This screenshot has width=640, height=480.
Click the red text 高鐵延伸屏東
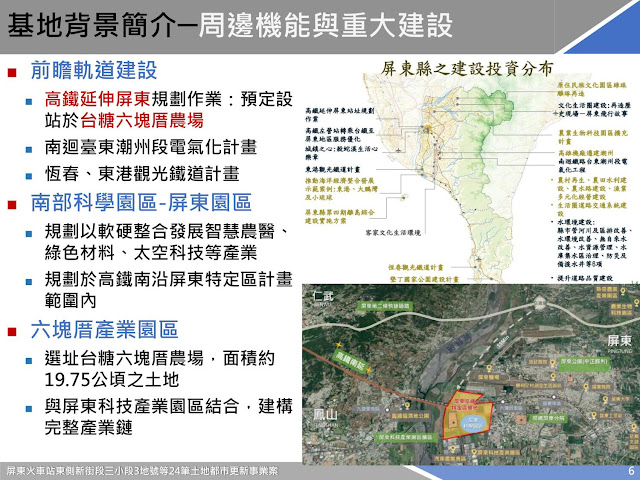(98, 99)
